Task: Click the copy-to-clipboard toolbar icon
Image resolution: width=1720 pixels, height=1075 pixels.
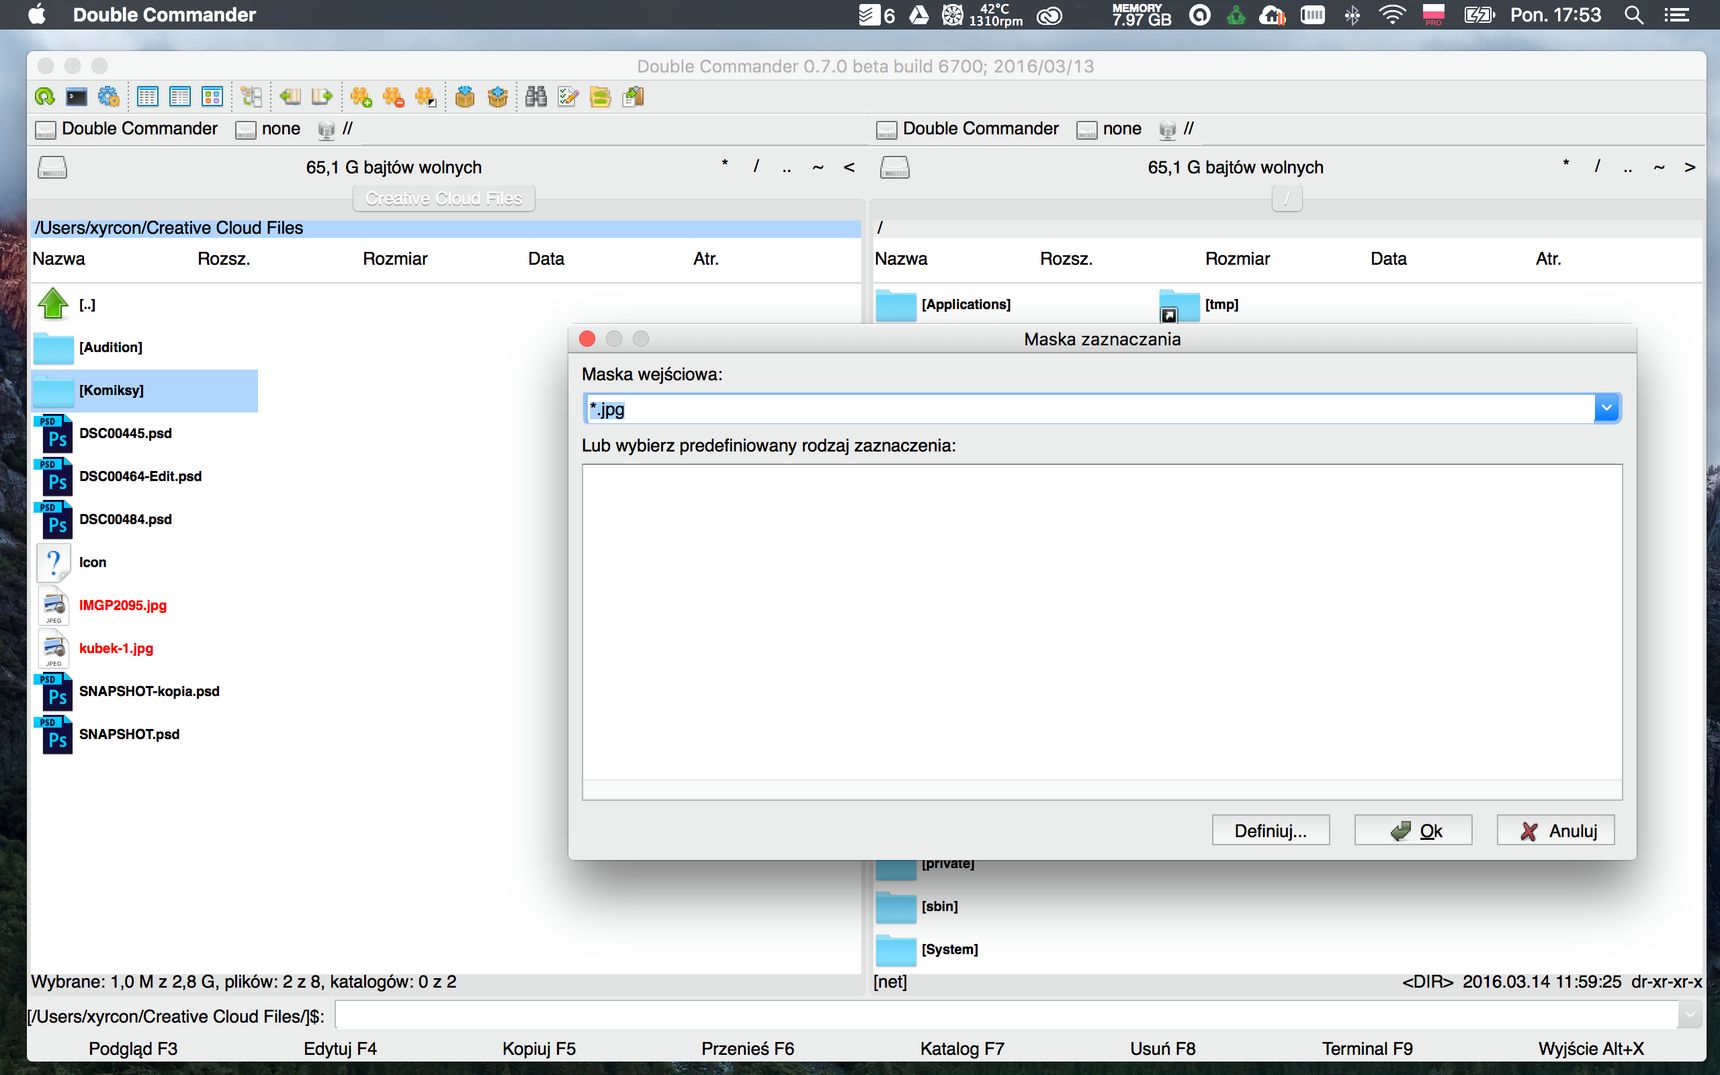Action: (x=633, y=97)
